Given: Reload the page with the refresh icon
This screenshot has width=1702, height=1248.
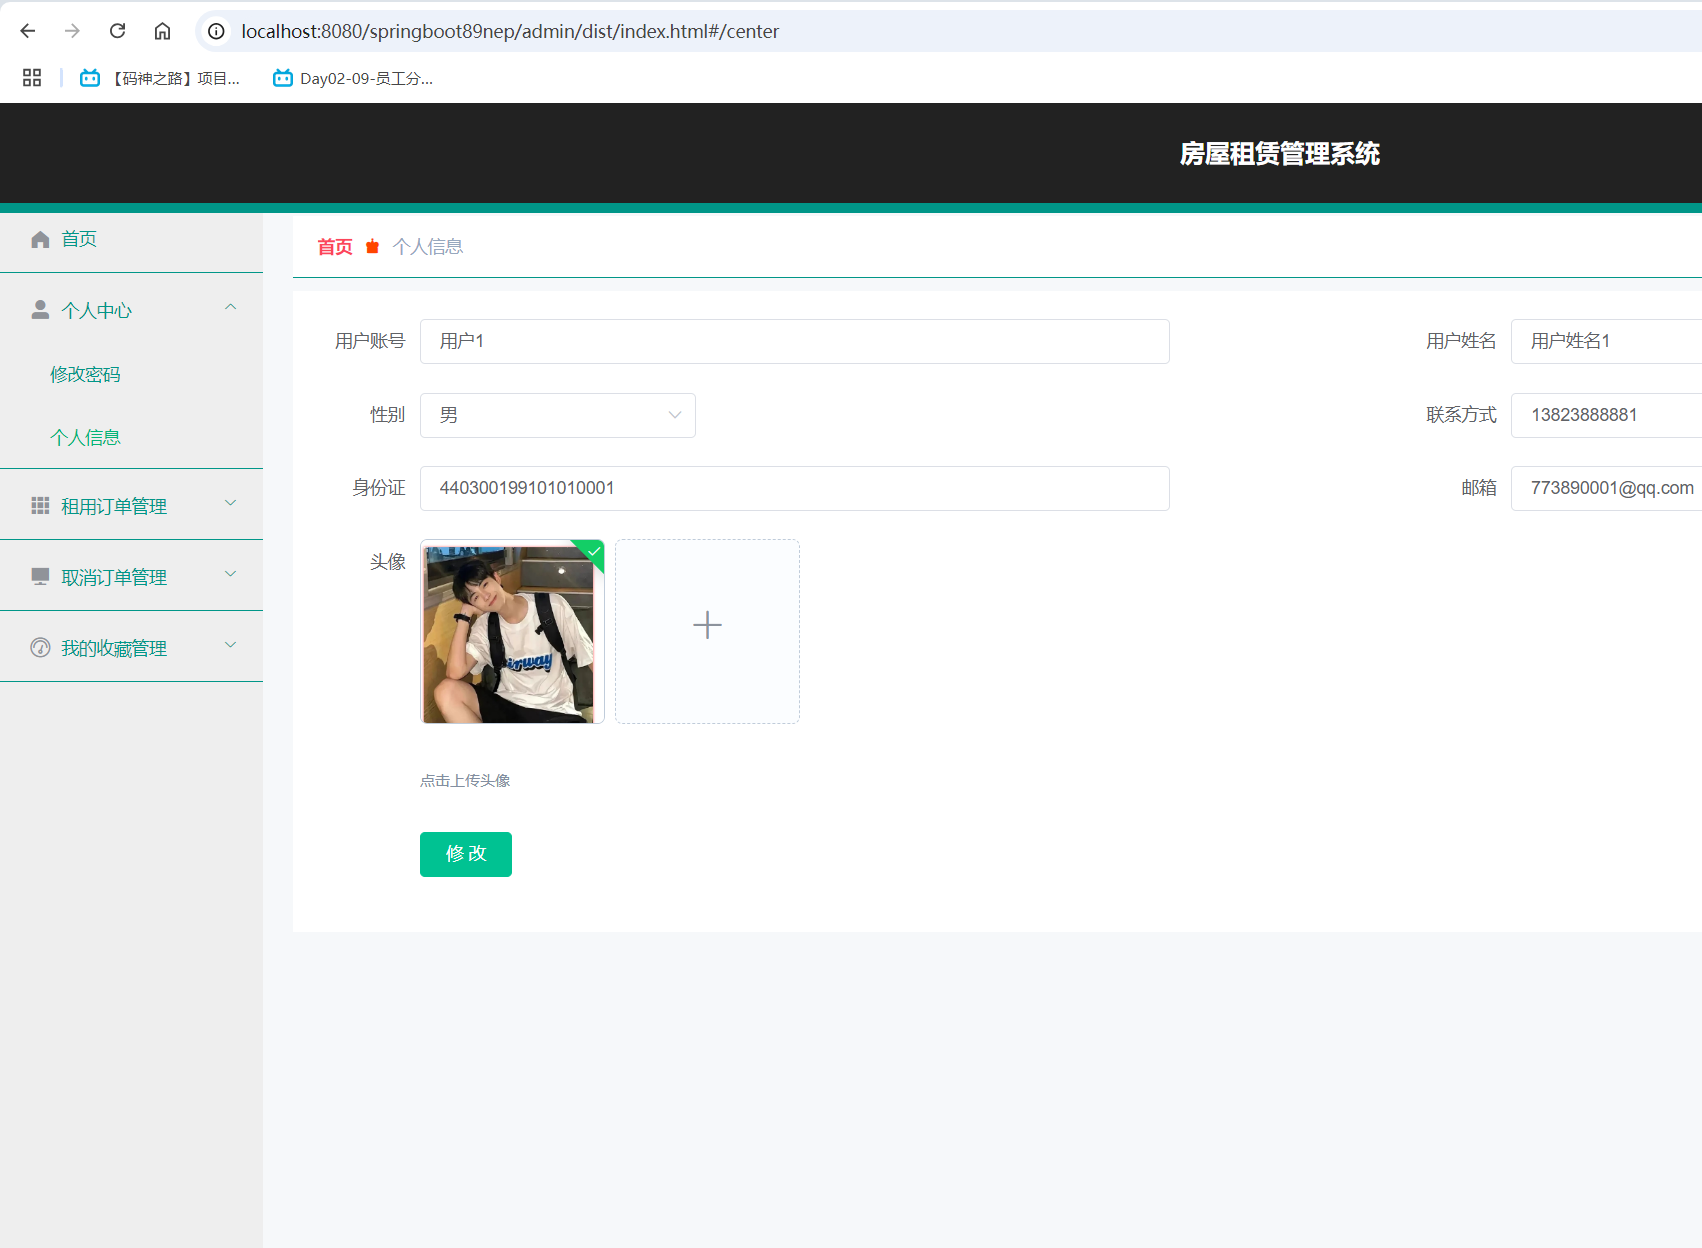Looking at the screenshot, I should click(x=117, y=31).
